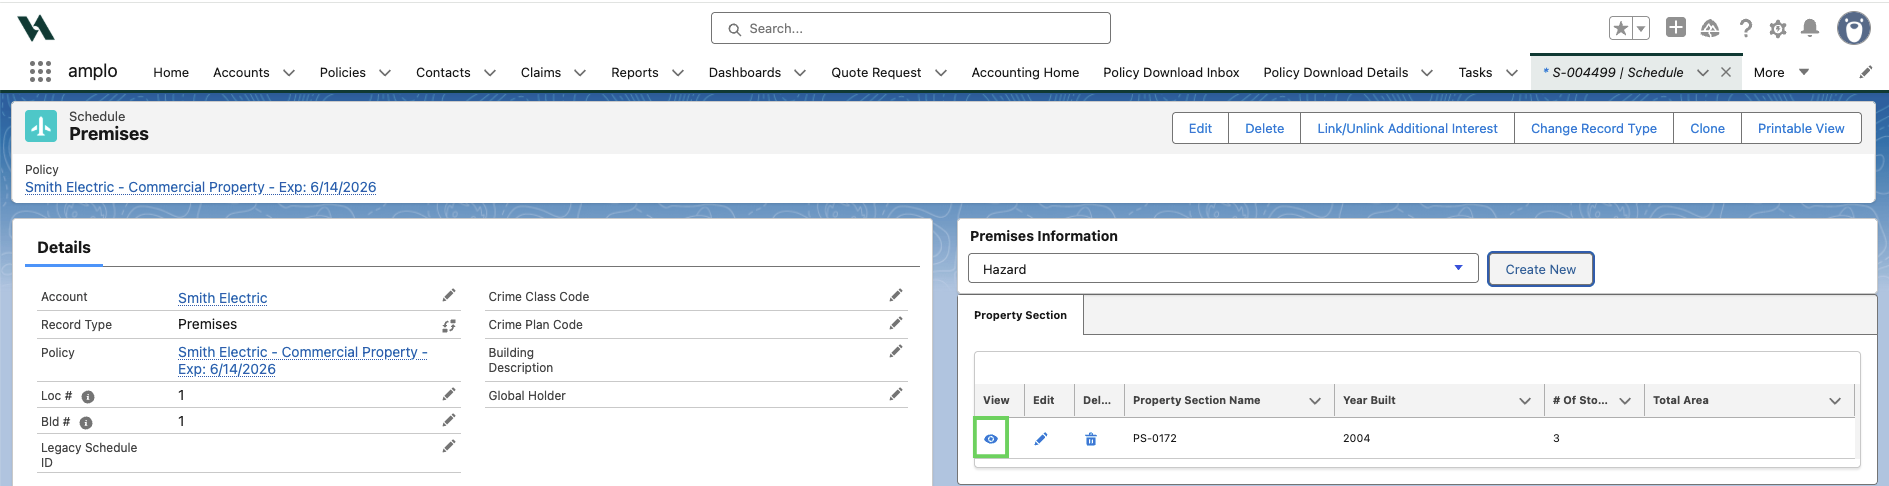The image size is (1889, 486).
Task: Edit the Legacy Schedule ID pencil icon
Action: tap(449, 446)
